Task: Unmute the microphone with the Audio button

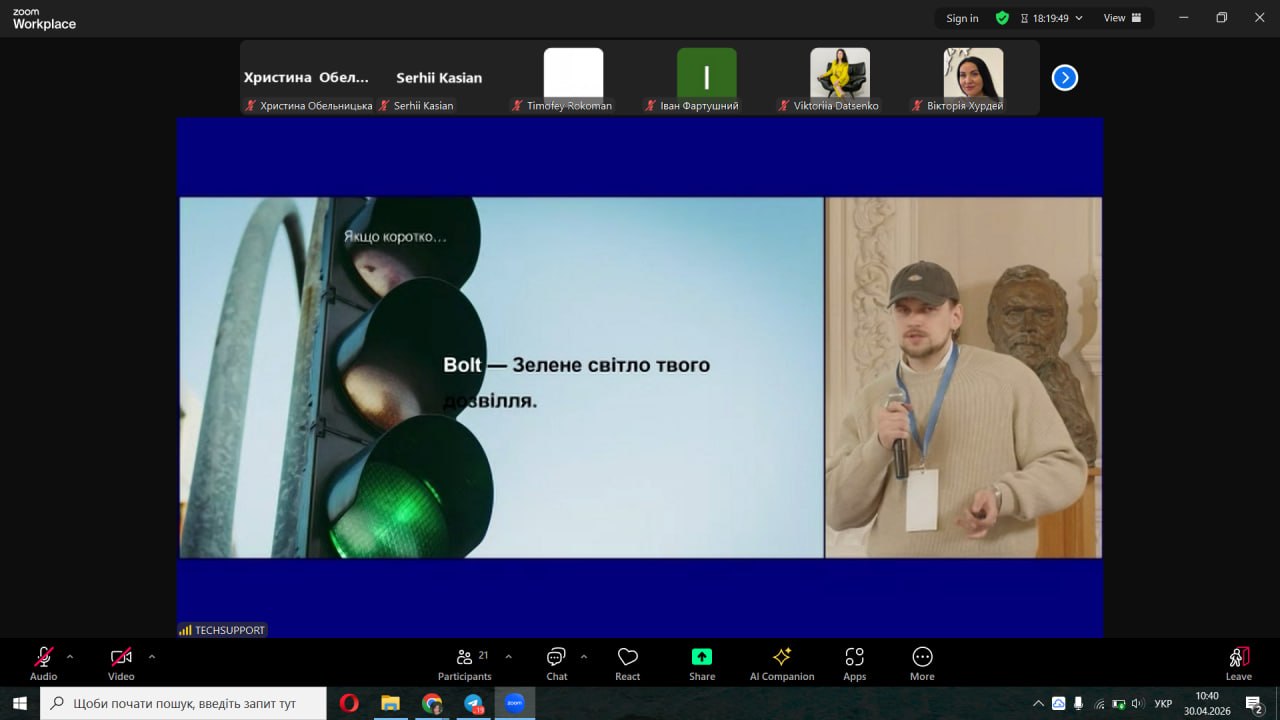Action: click(x=43, y=663)
